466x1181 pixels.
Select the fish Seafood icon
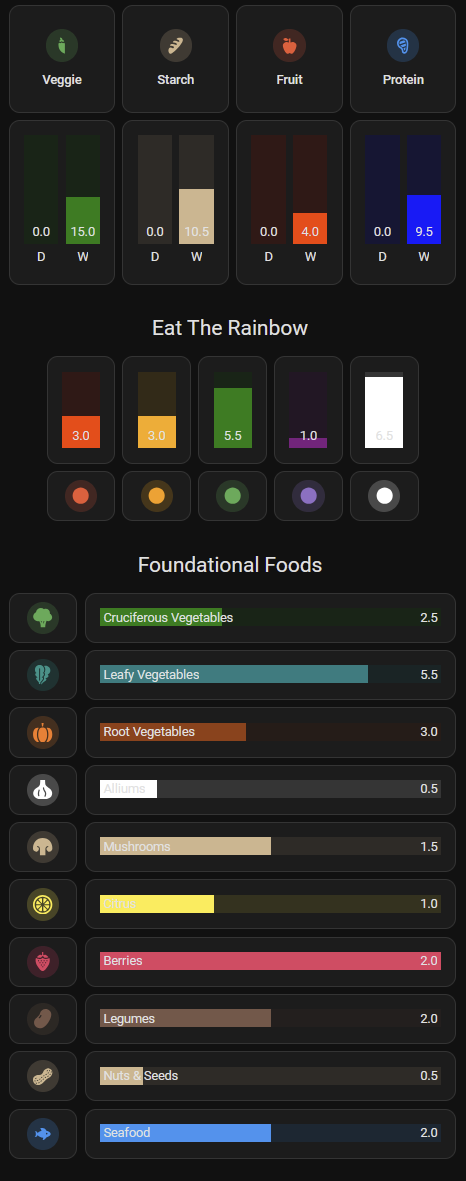coord(43,1134)
